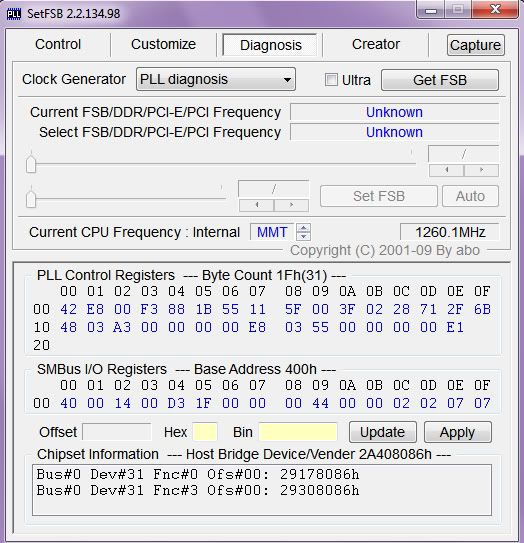
Task: Click right arrow under upper slider value box
Action: click(481, 170)
